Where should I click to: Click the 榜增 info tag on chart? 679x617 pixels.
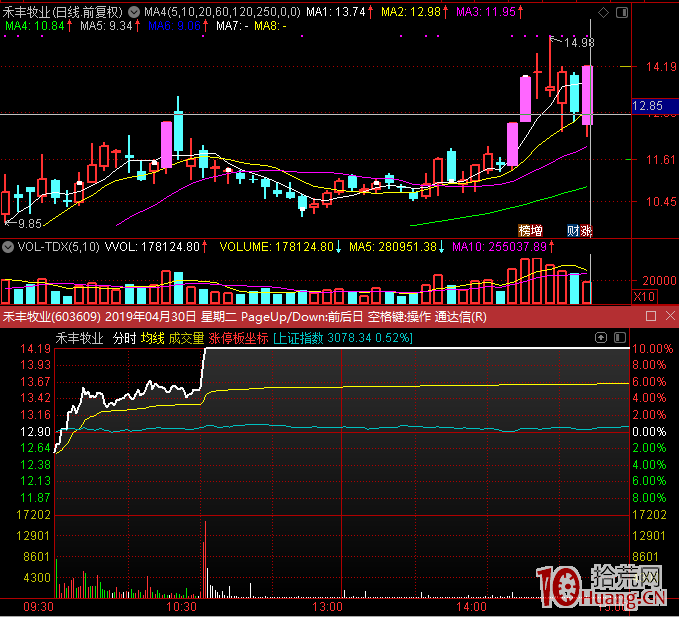point(530,230)
